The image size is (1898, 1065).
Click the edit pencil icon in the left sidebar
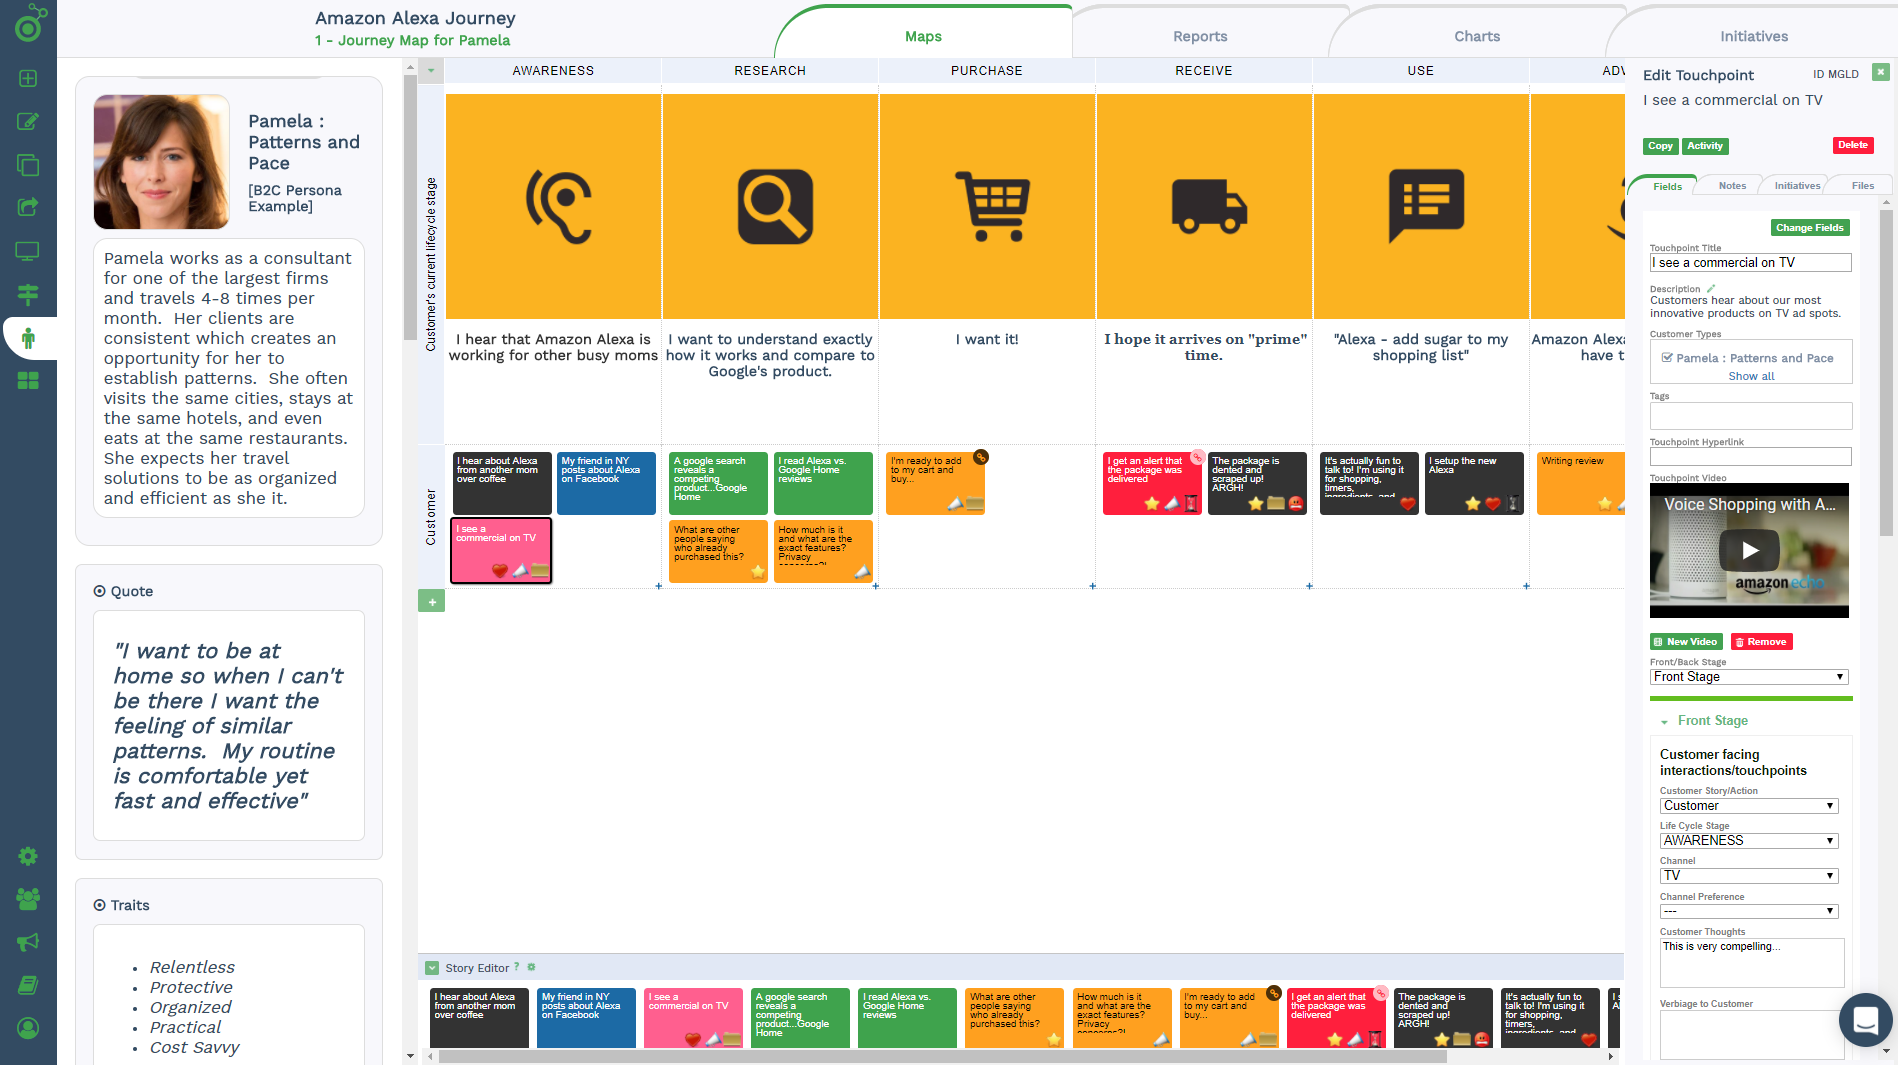coord(29,121)
